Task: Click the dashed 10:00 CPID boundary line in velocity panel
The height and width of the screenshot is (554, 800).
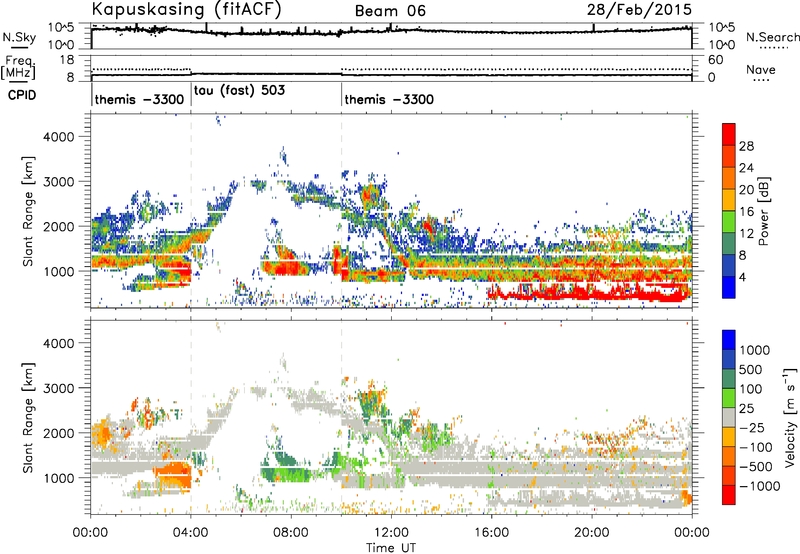Action: [341, 417]
